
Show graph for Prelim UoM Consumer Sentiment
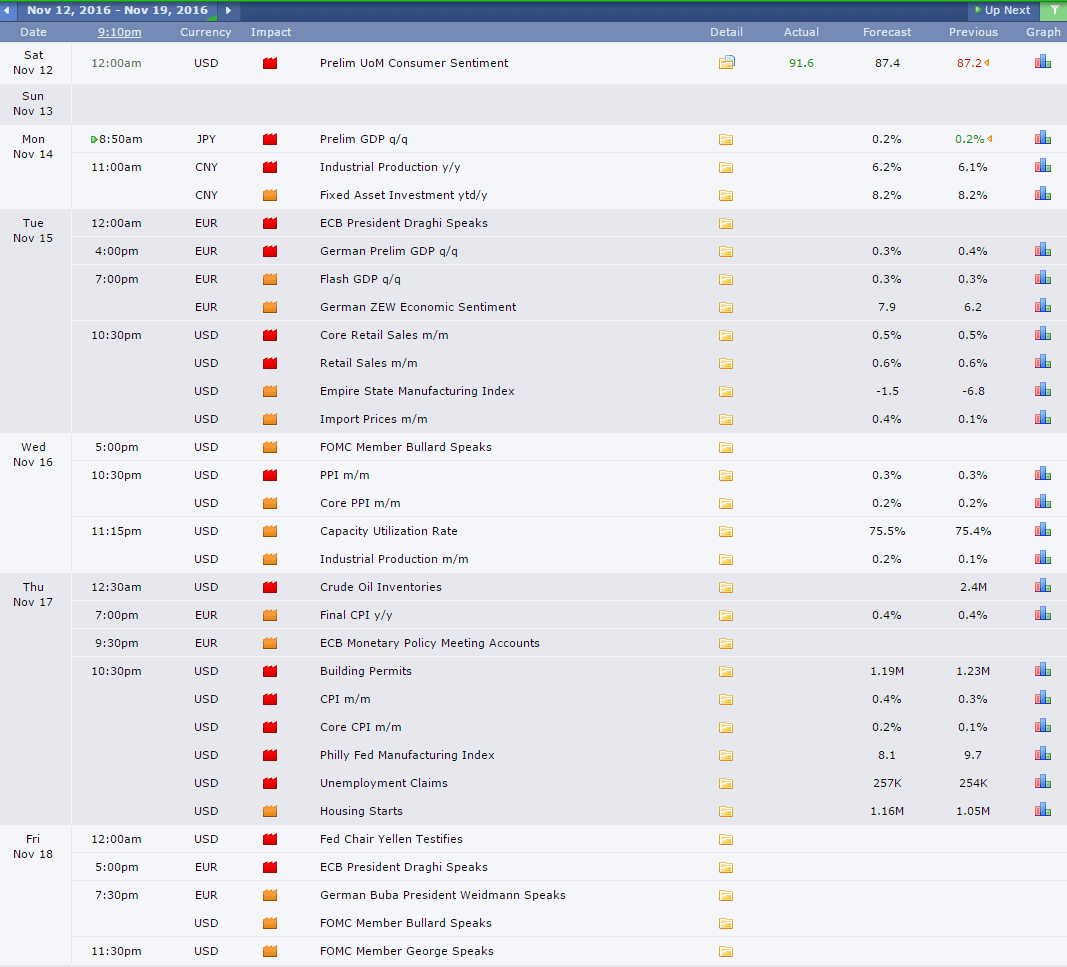[1043, 62]
